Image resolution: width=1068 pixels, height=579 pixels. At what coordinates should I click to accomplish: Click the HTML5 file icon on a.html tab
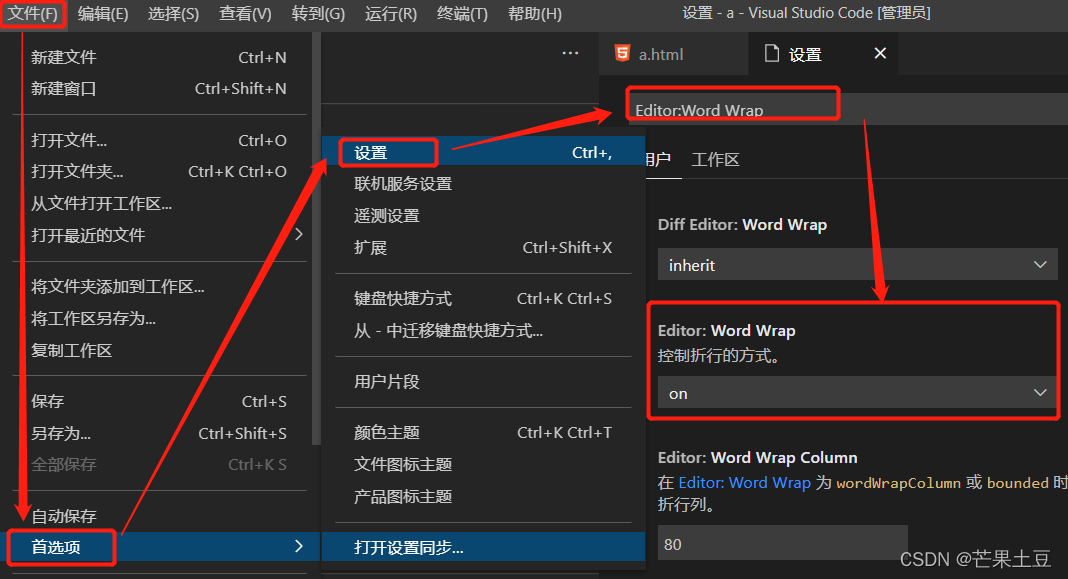pyautogui.click(x=623, y=53)
